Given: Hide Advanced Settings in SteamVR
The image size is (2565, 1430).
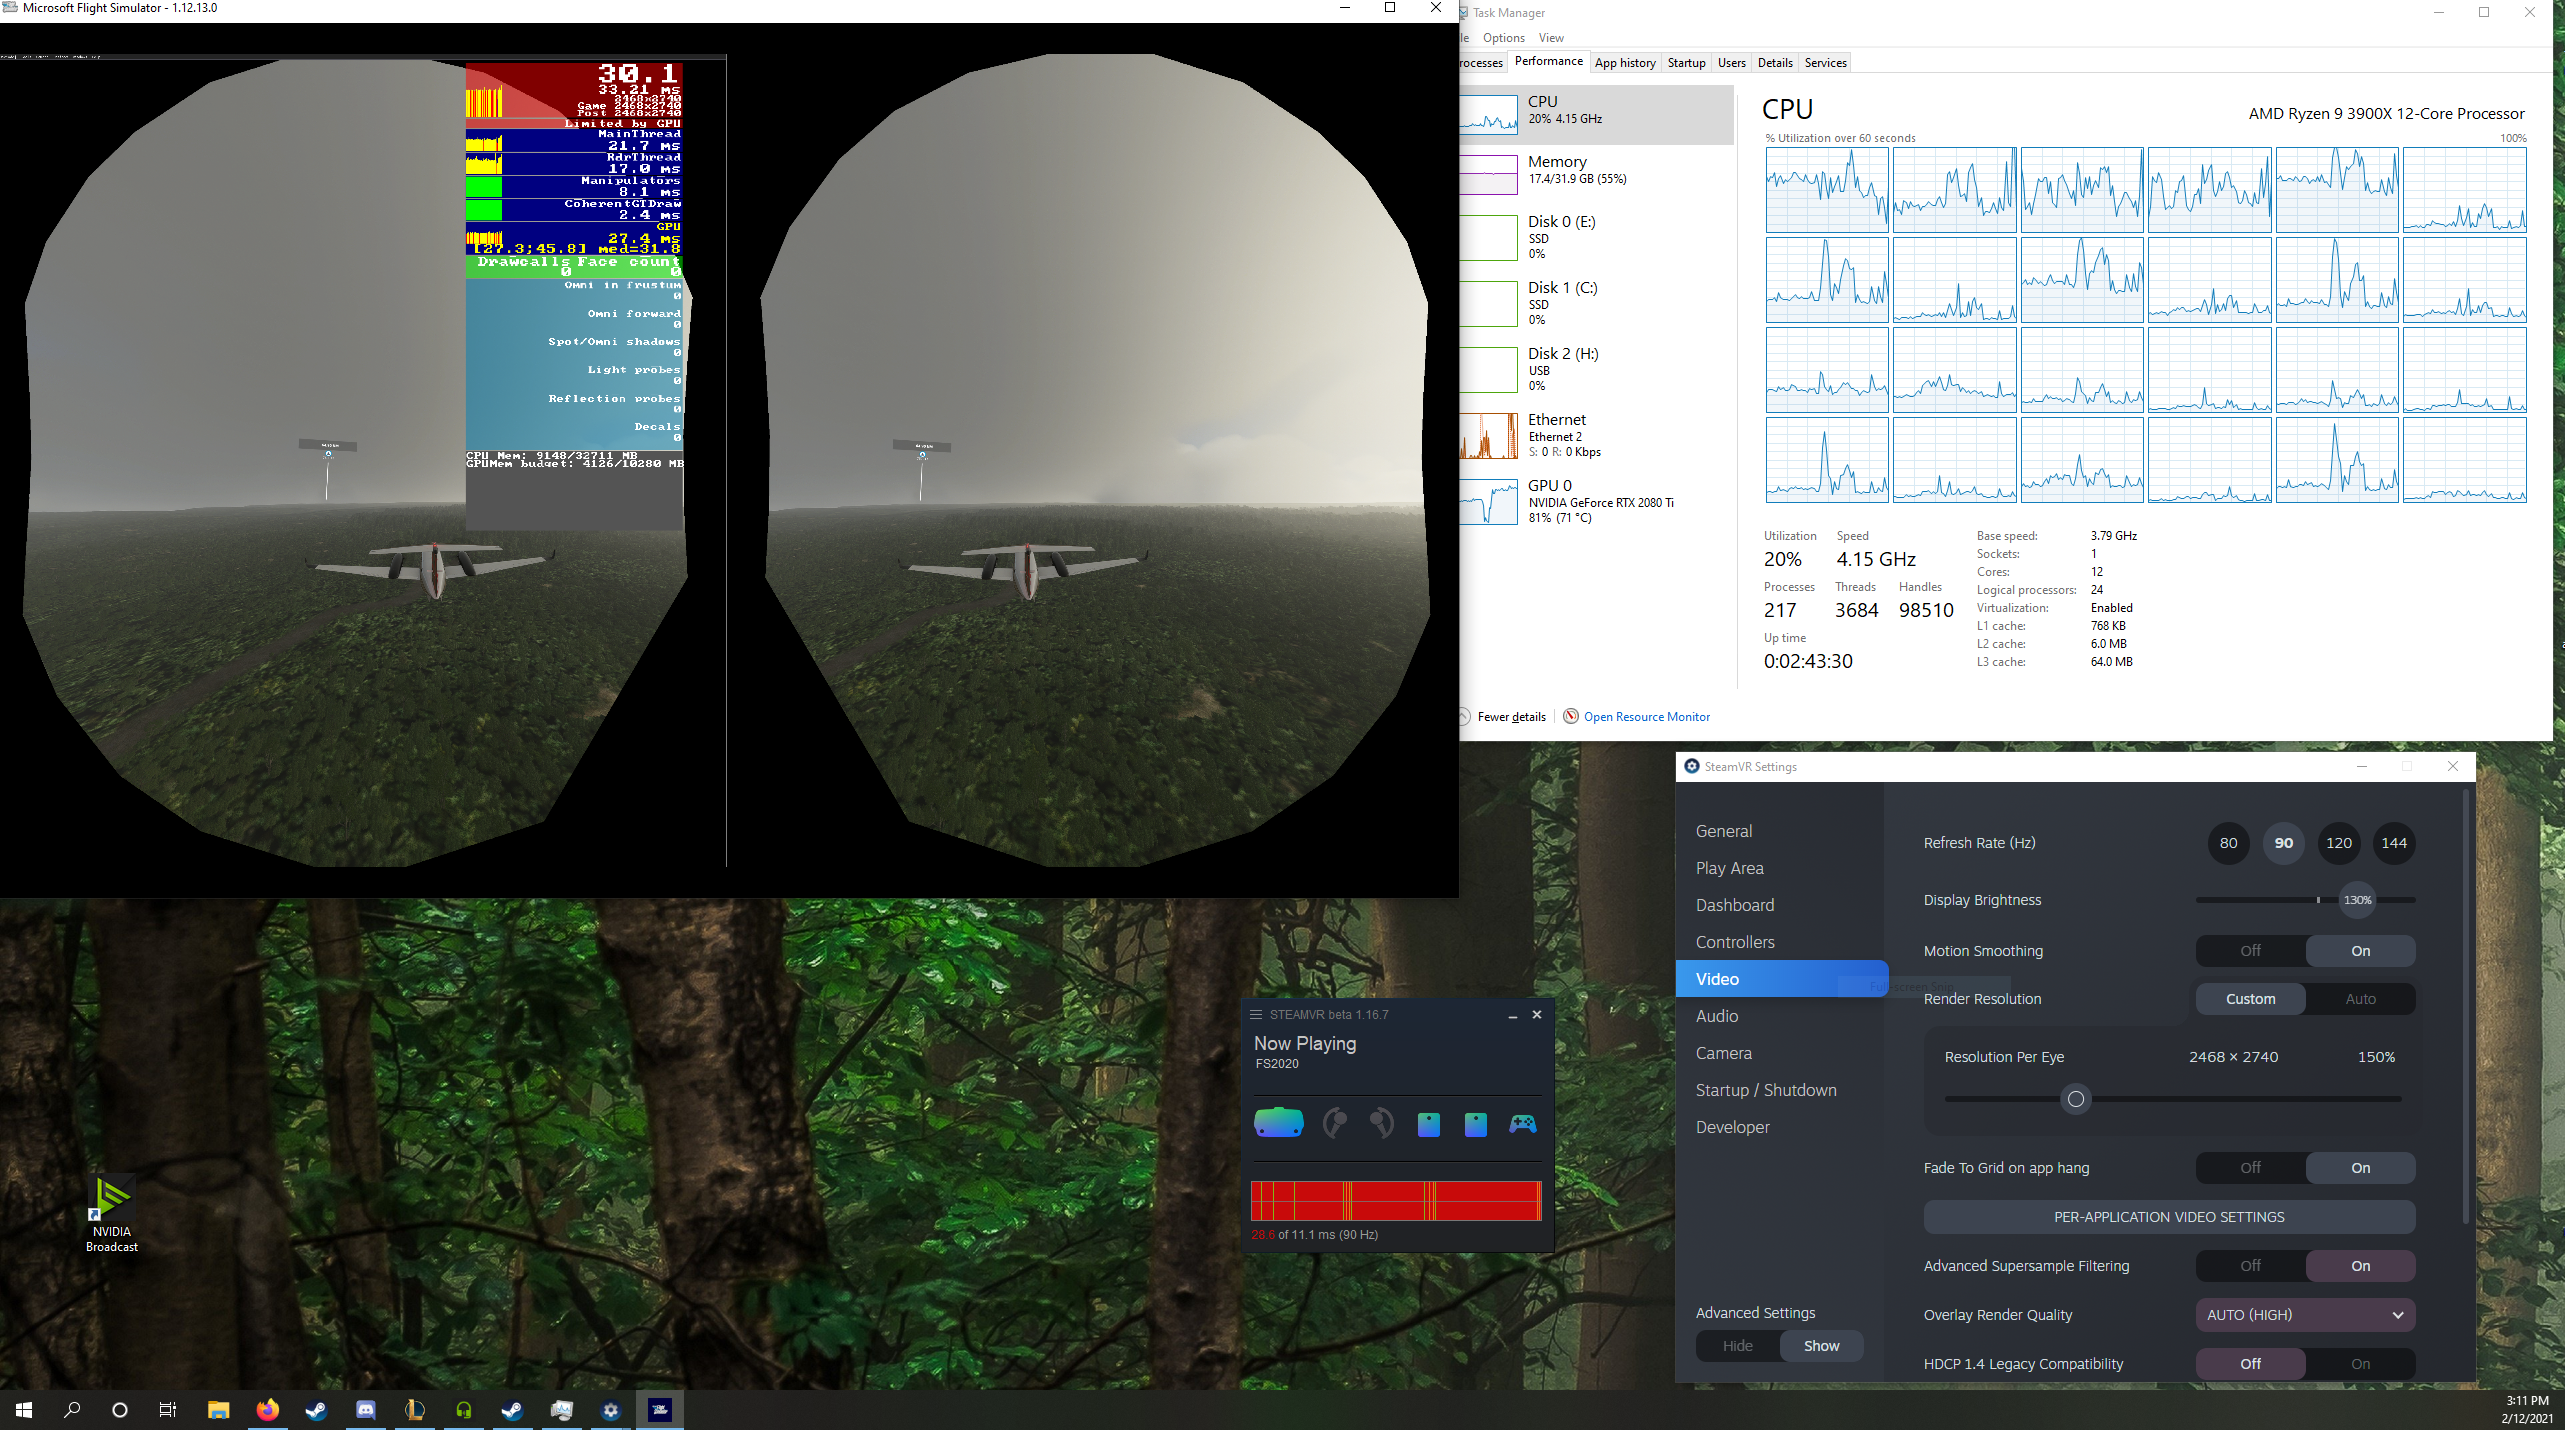Looking at the screenshot, I should pos(1738,1346).
